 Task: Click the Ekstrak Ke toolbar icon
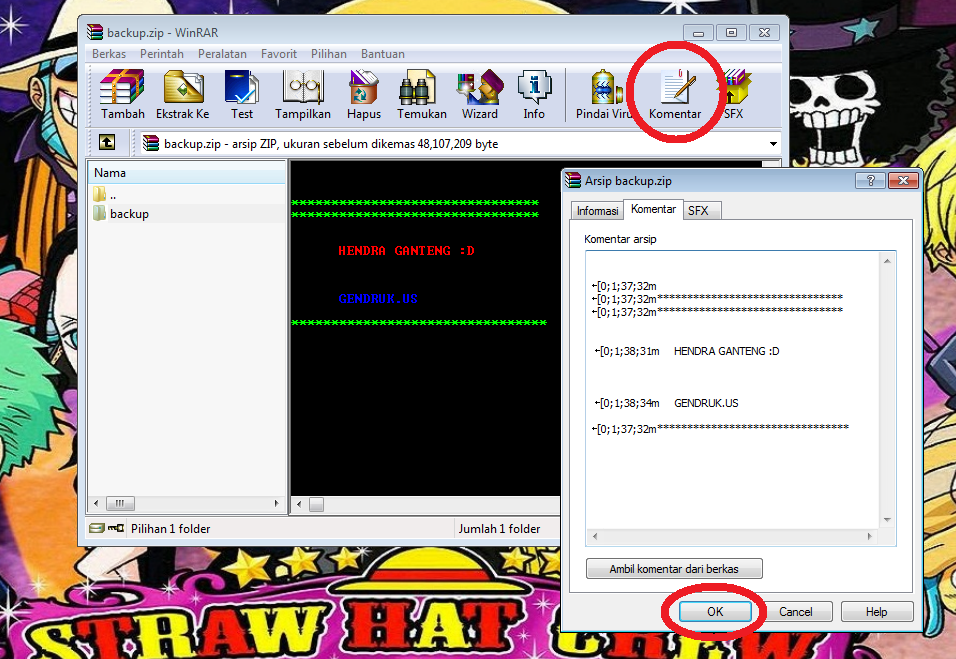point(182,94)
